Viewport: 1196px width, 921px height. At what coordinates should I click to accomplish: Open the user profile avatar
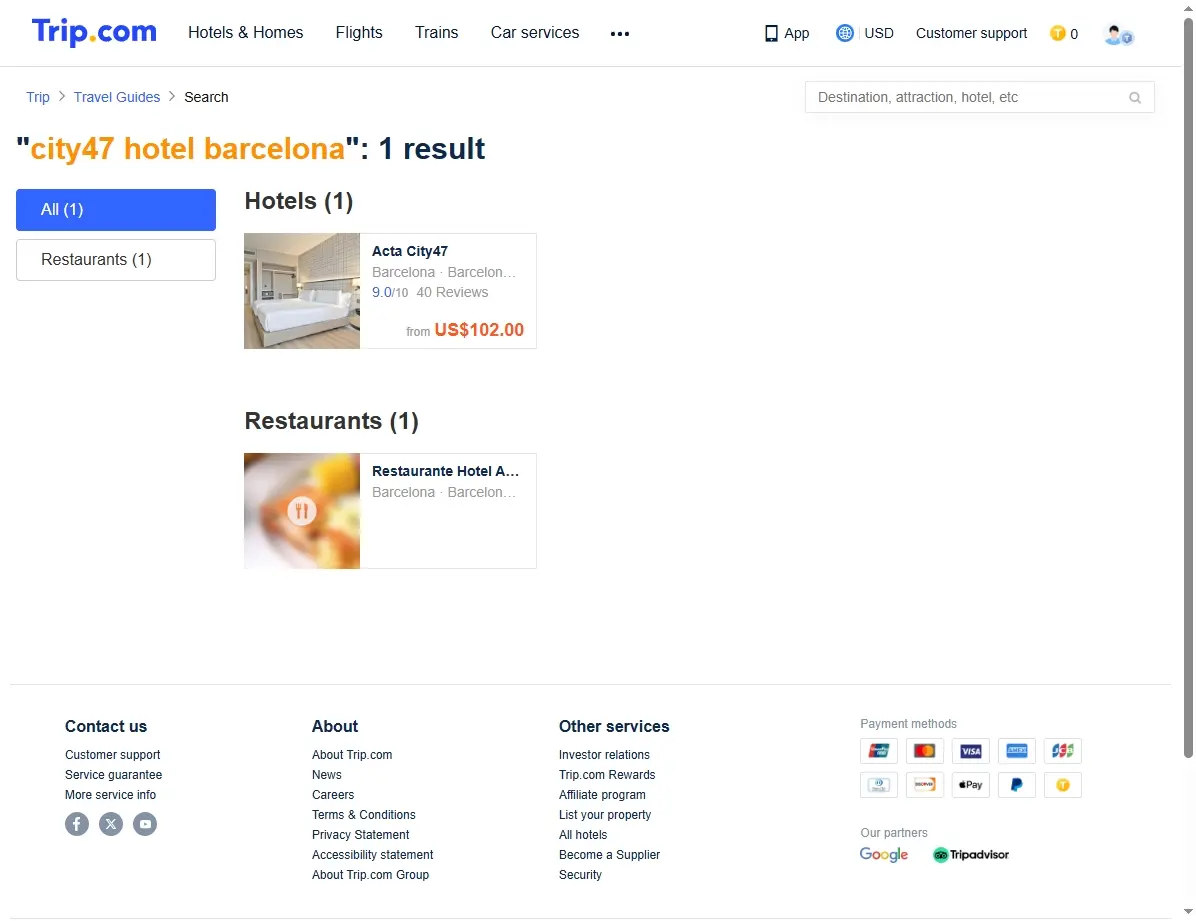(x=1118, y=34)
